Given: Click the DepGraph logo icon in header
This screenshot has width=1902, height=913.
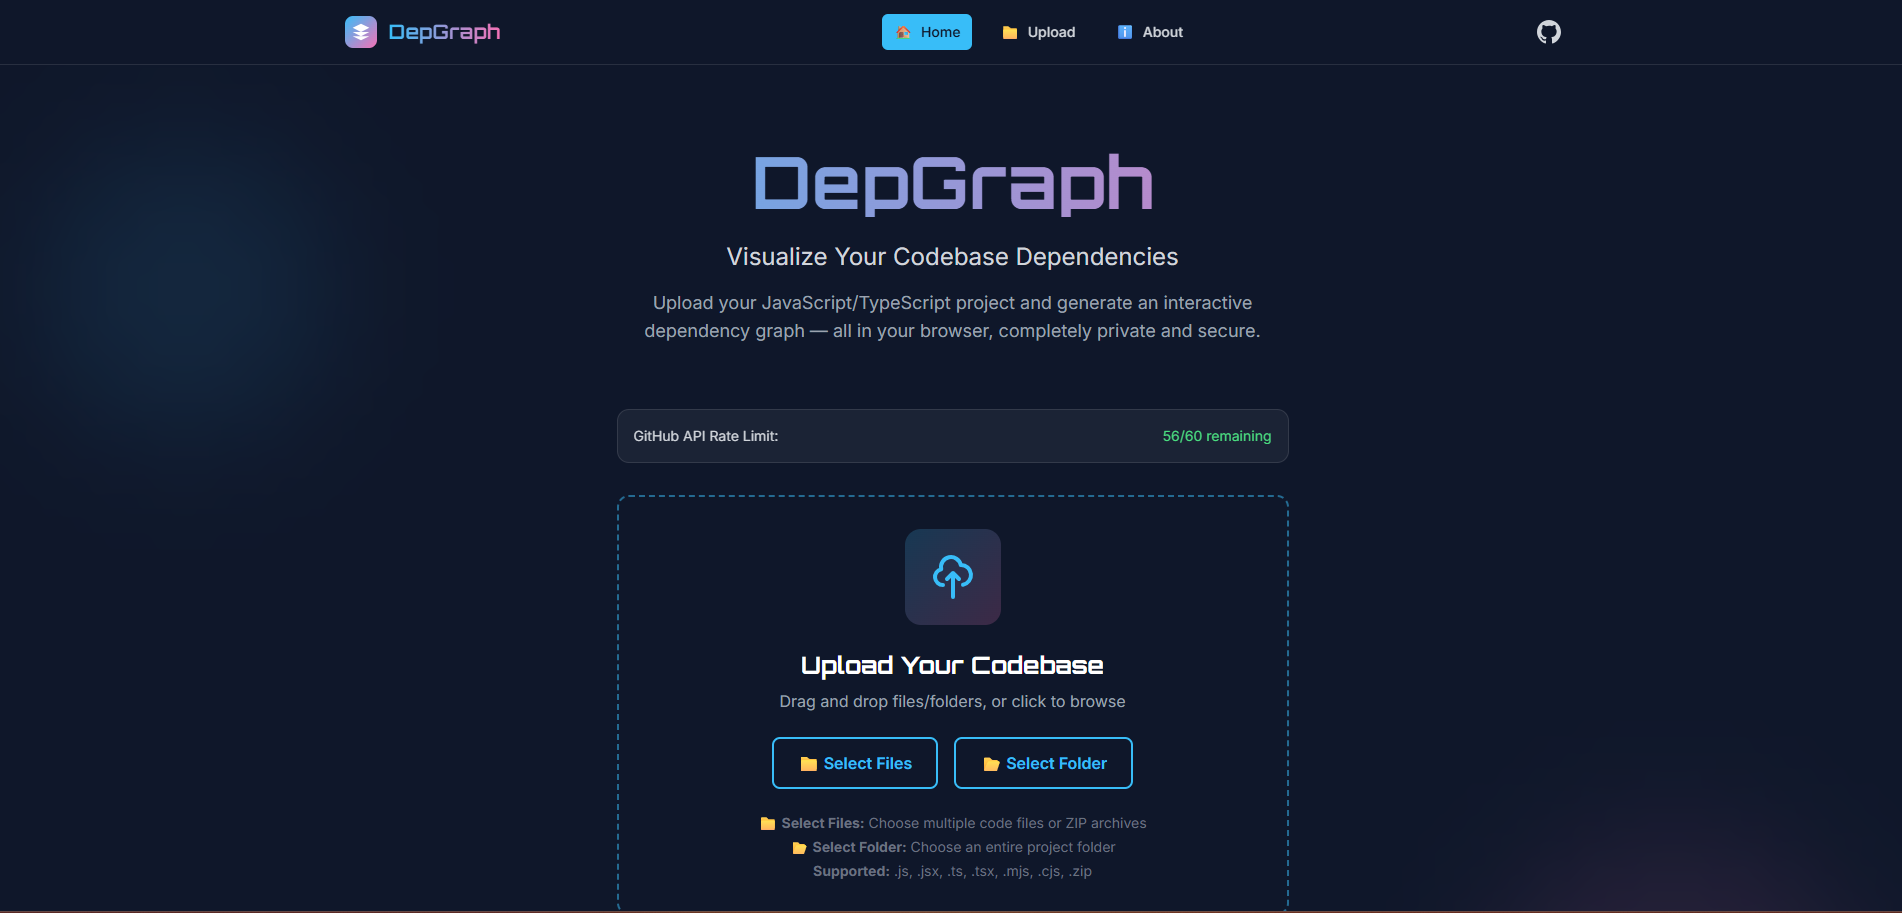Looking at the screenshot, I should pos(361,32).
